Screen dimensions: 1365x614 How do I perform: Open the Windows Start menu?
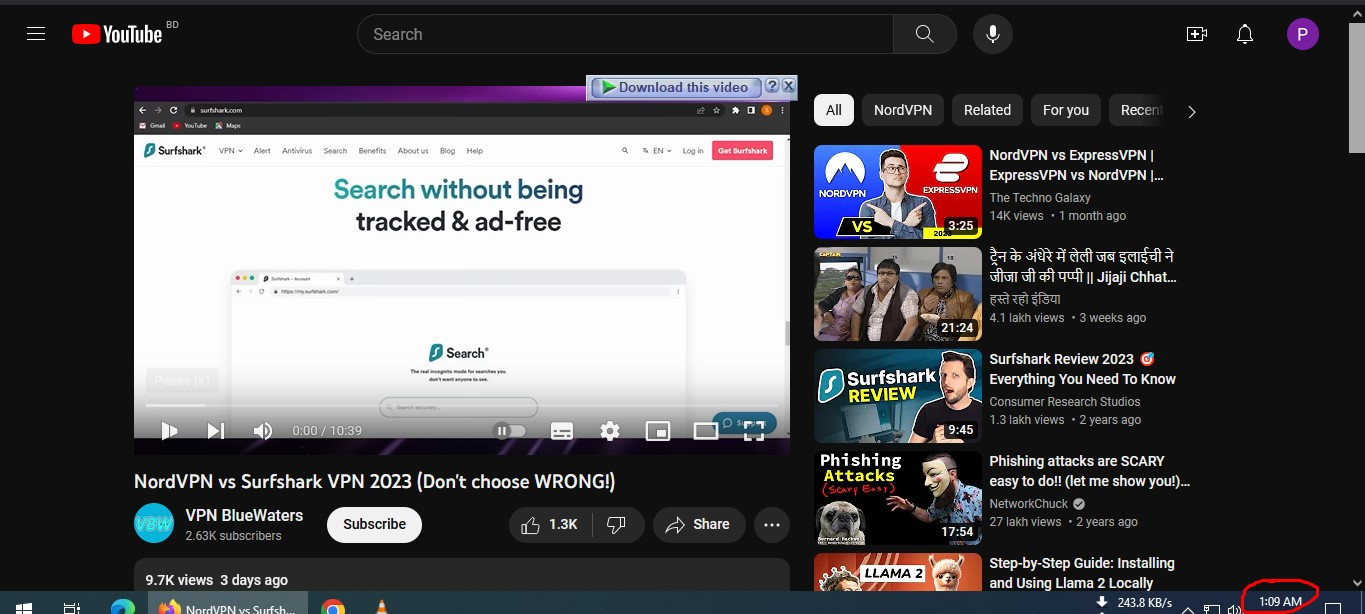pos(22,607)
